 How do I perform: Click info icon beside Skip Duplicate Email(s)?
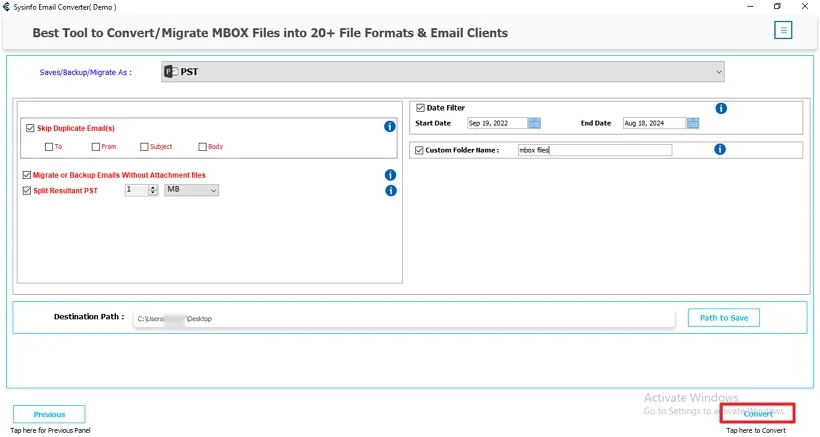coord(390,127)
